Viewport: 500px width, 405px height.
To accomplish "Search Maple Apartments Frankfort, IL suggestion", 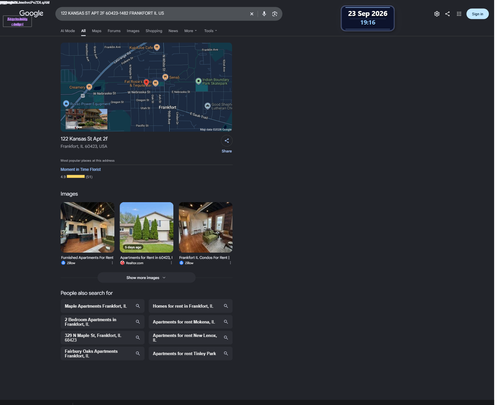I will tap(102, 306).
